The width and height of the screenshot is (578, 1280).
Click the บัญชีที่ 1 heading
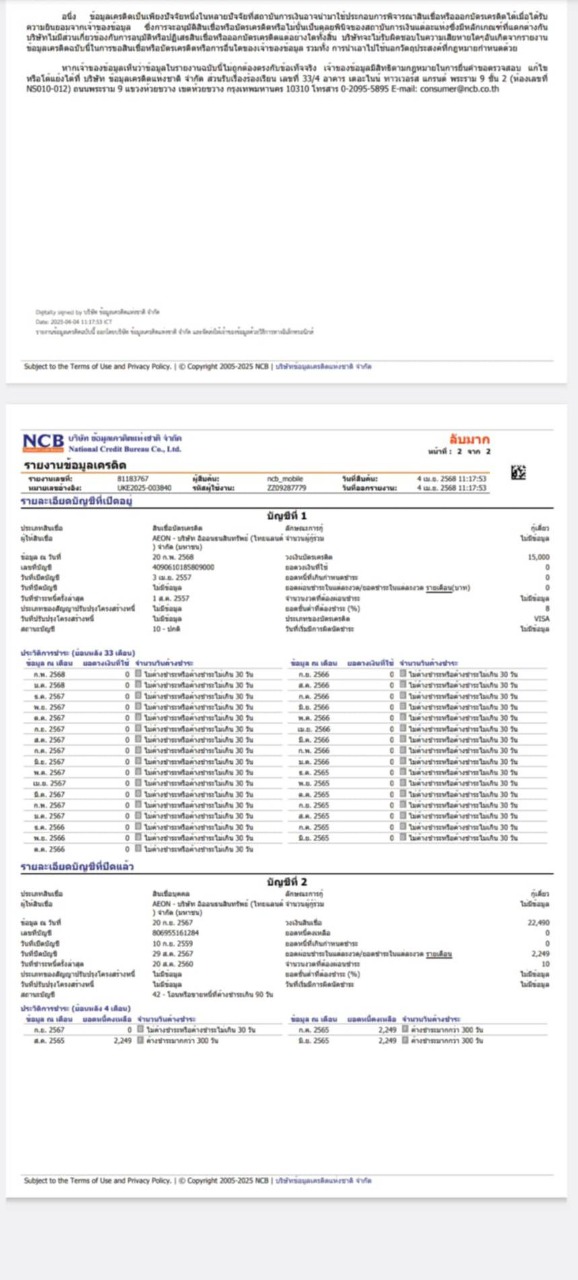[288, 514]
